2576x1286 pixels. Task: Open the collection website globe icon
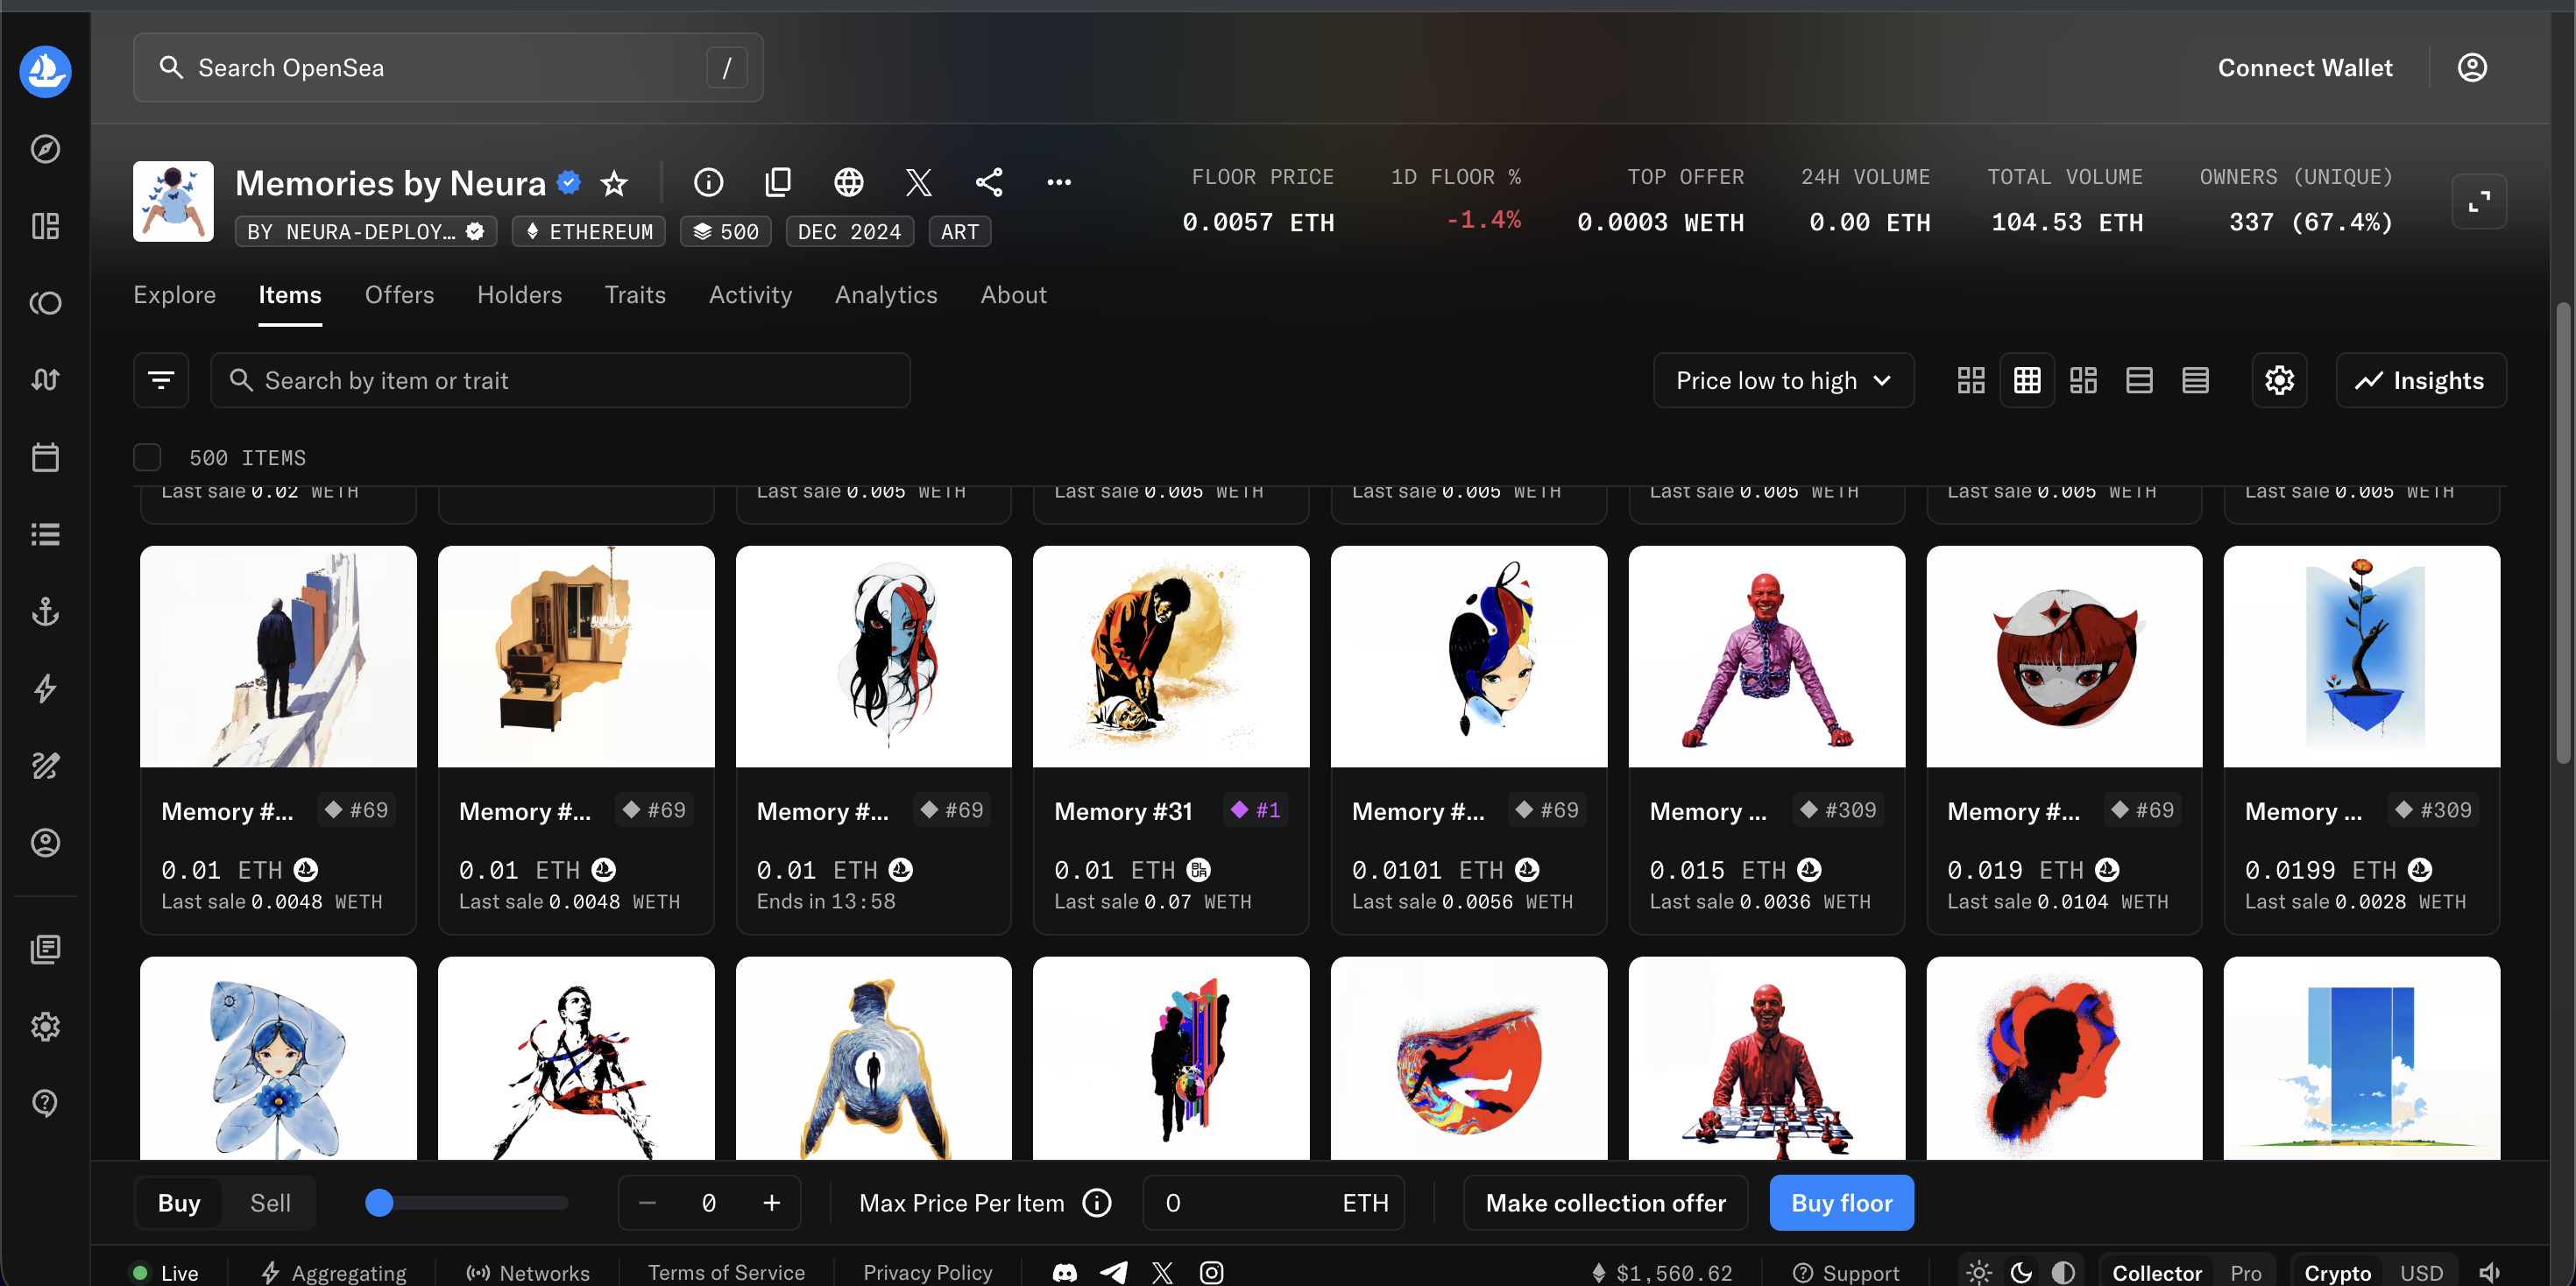point(849,182)
